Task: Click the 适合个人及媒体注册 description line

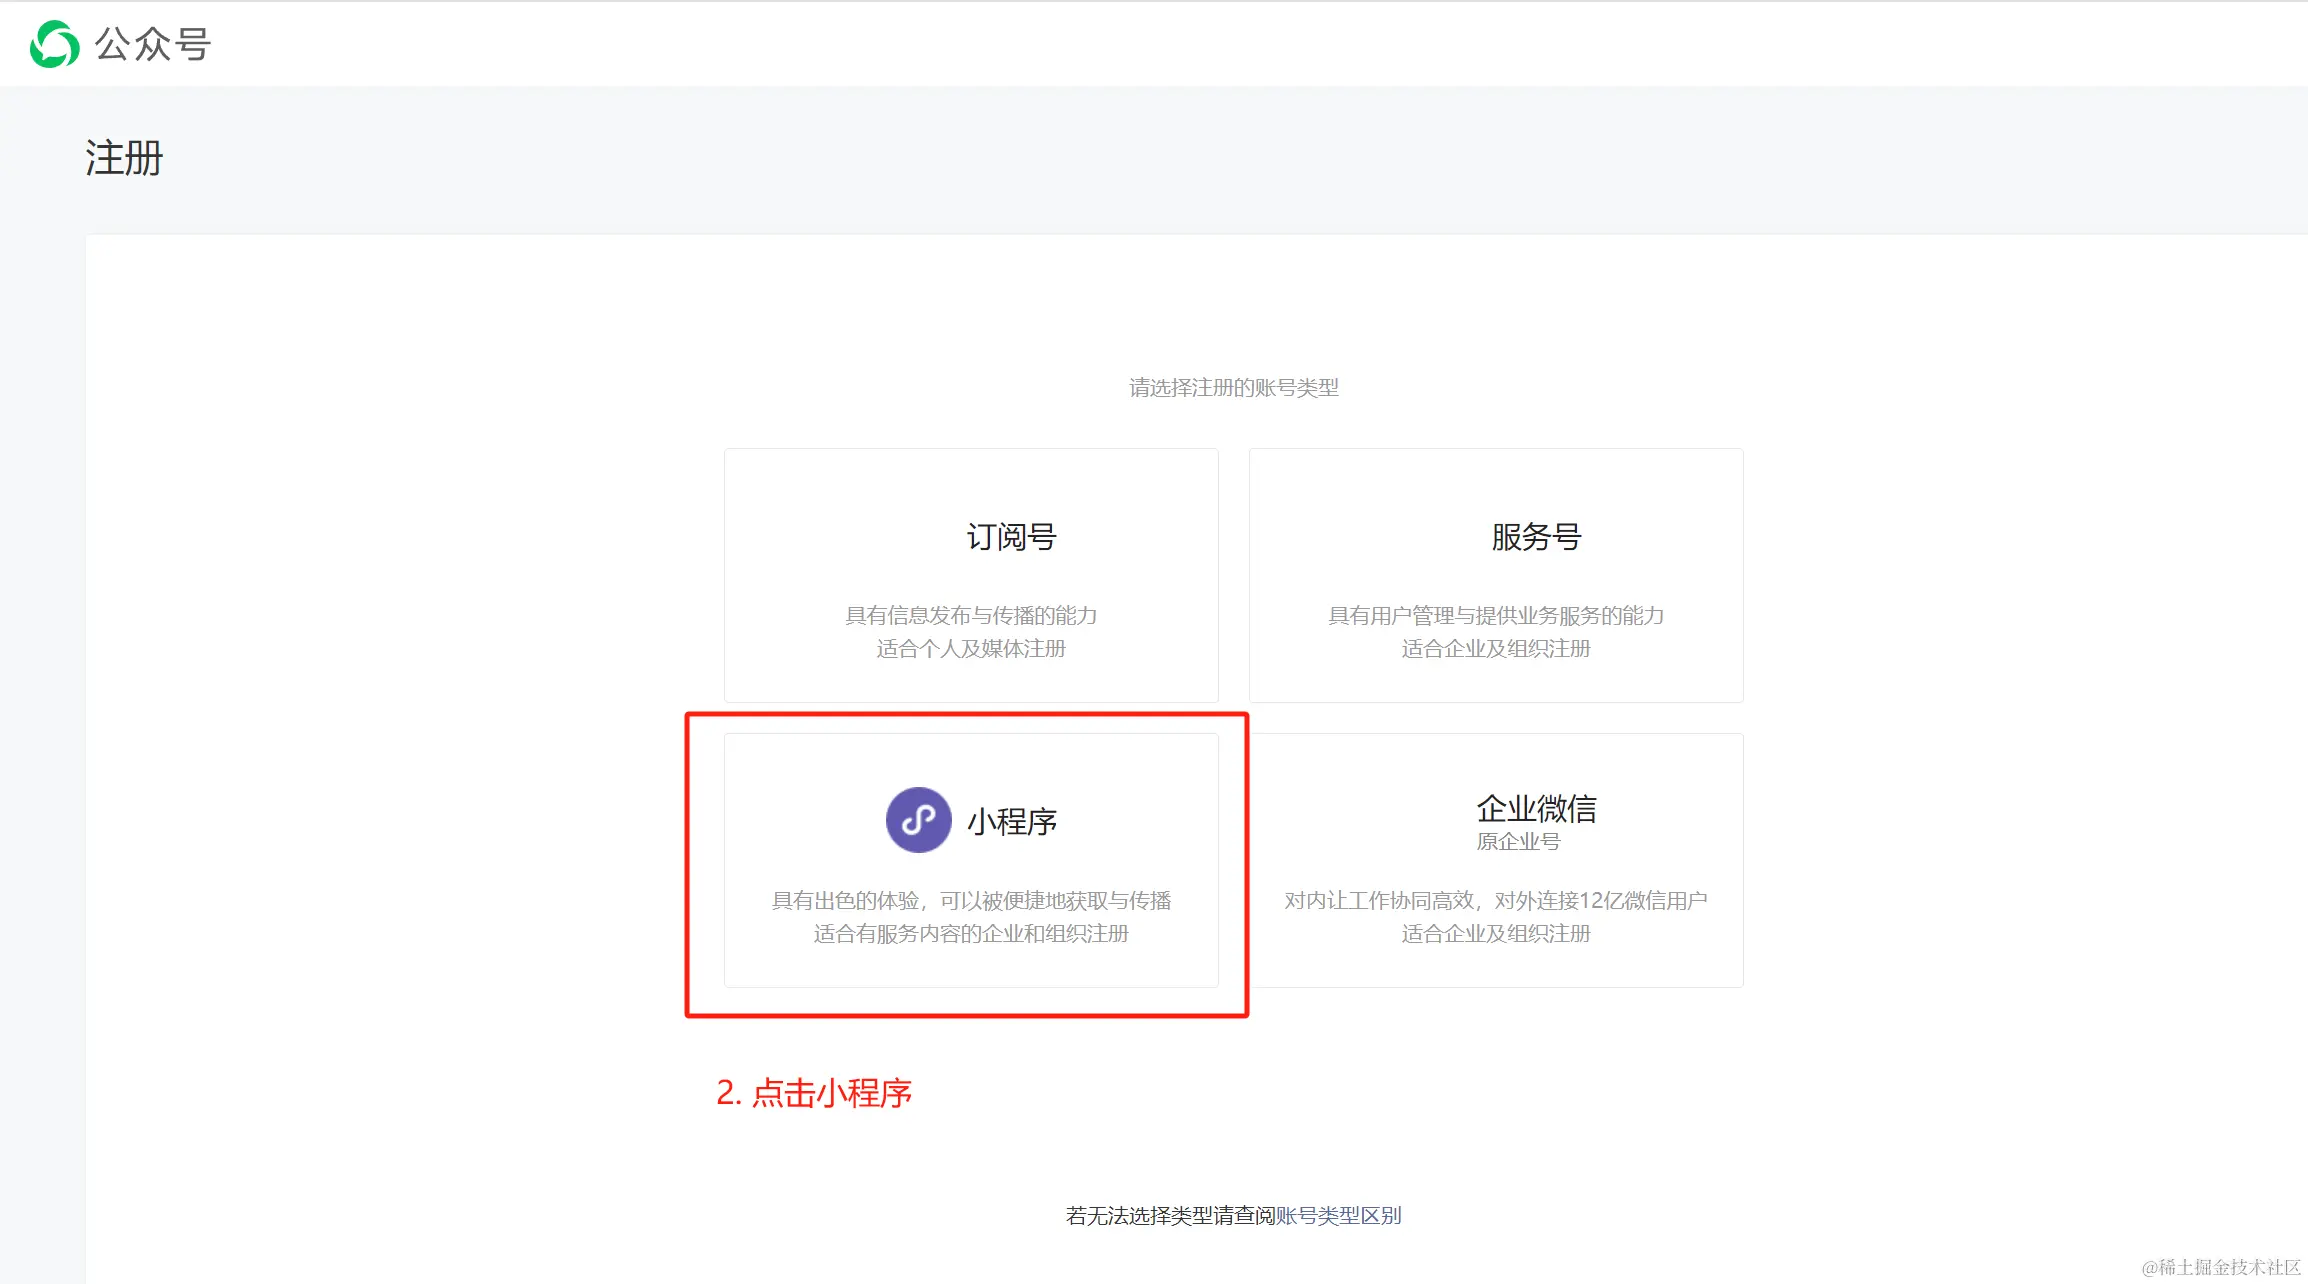Action: (971, 648)
